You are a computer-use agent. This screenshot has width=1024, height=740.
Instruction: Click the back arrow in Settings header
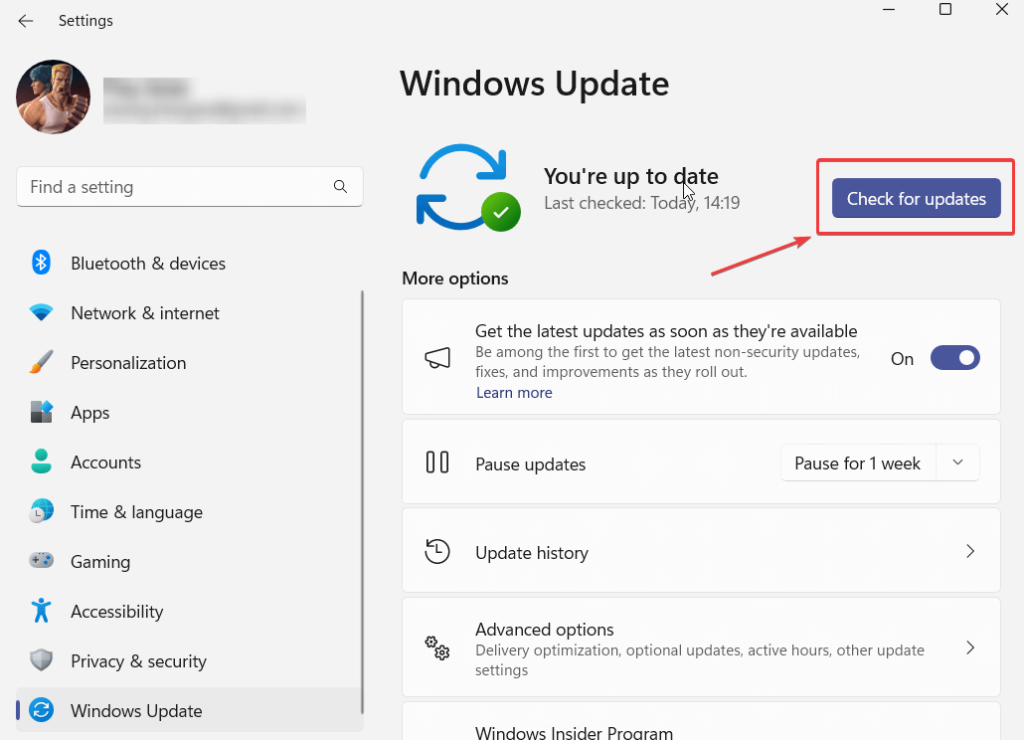coord(26,21)
